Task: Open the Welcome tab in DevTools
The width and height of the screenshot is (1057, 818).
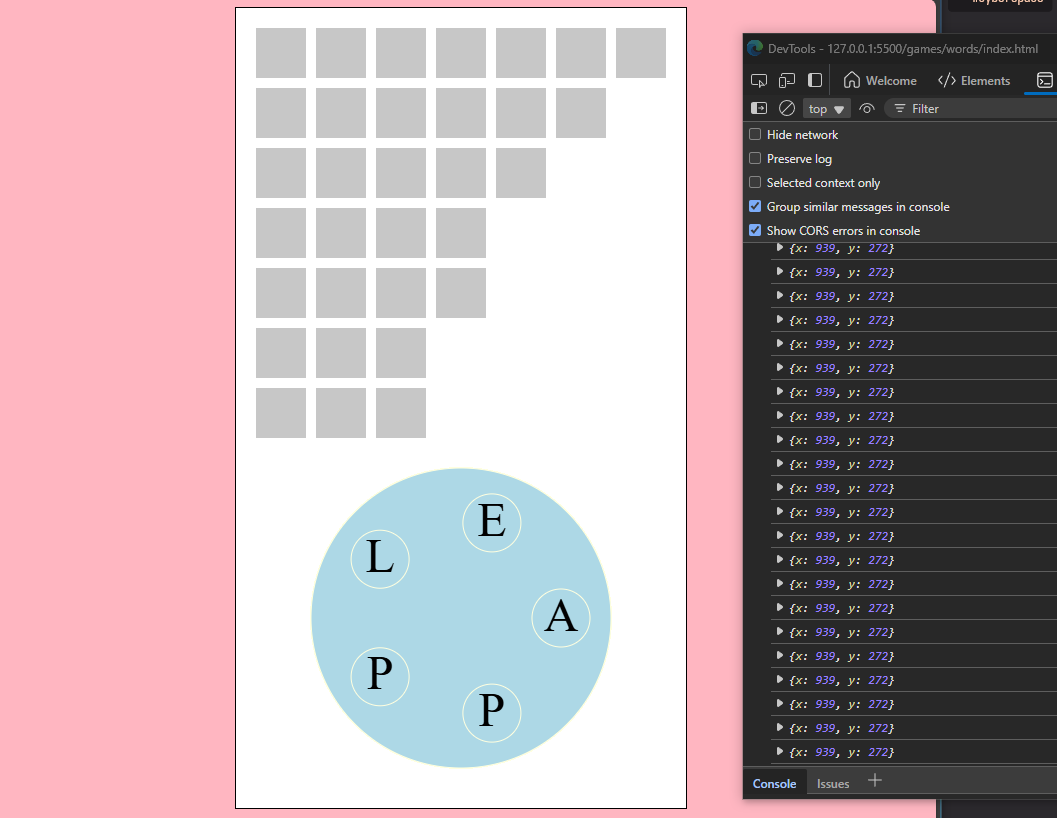Action: click(x=880, y=81)
